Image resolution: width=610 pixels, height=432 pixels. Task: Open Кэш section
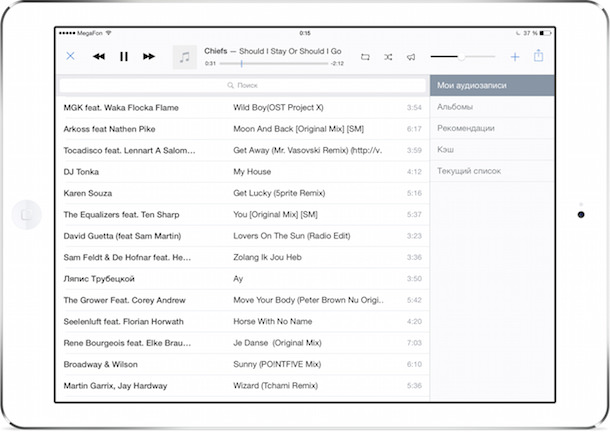(x=492, y=149)
